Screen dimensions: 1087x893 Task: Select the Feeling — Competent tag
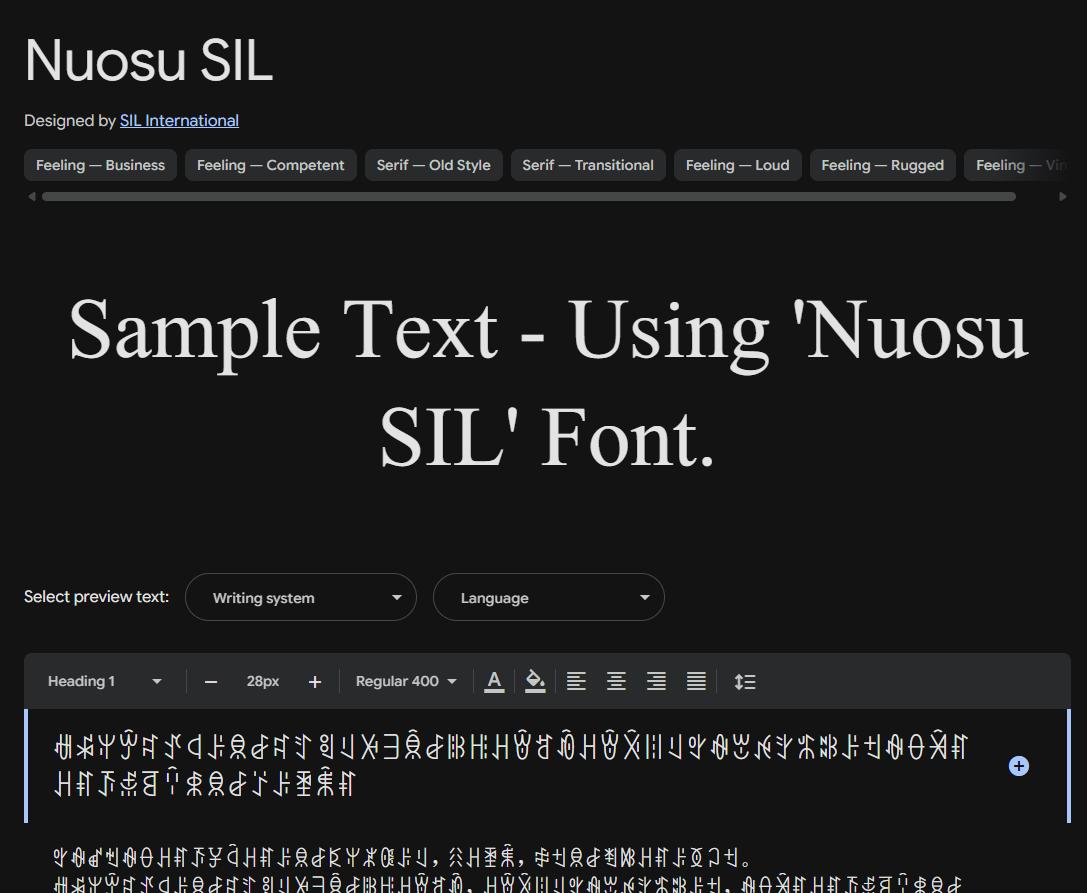[270, 165]
